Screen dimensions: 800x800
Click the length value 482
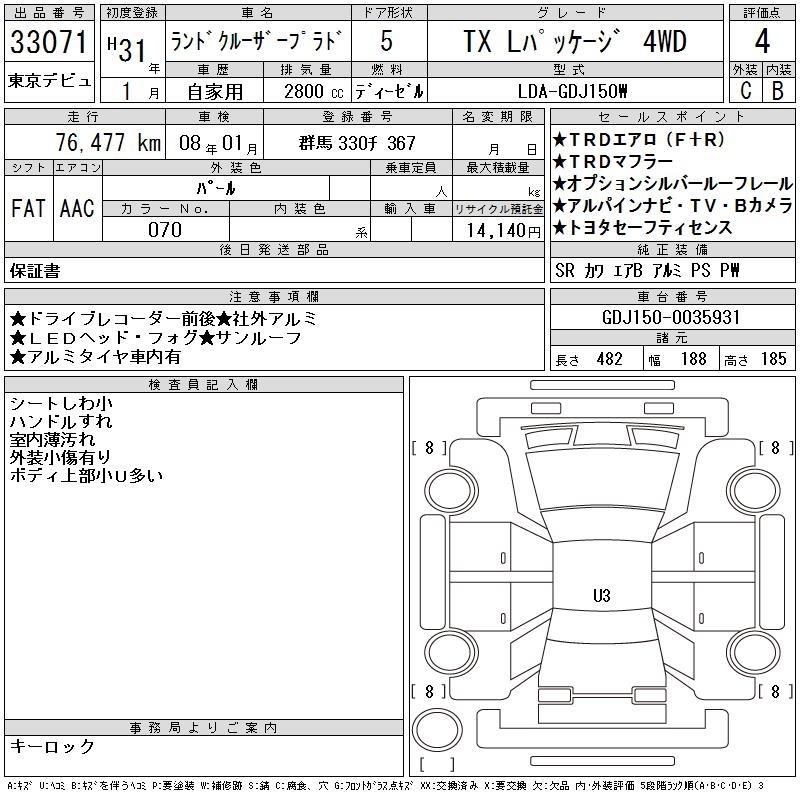coord(609,359)
